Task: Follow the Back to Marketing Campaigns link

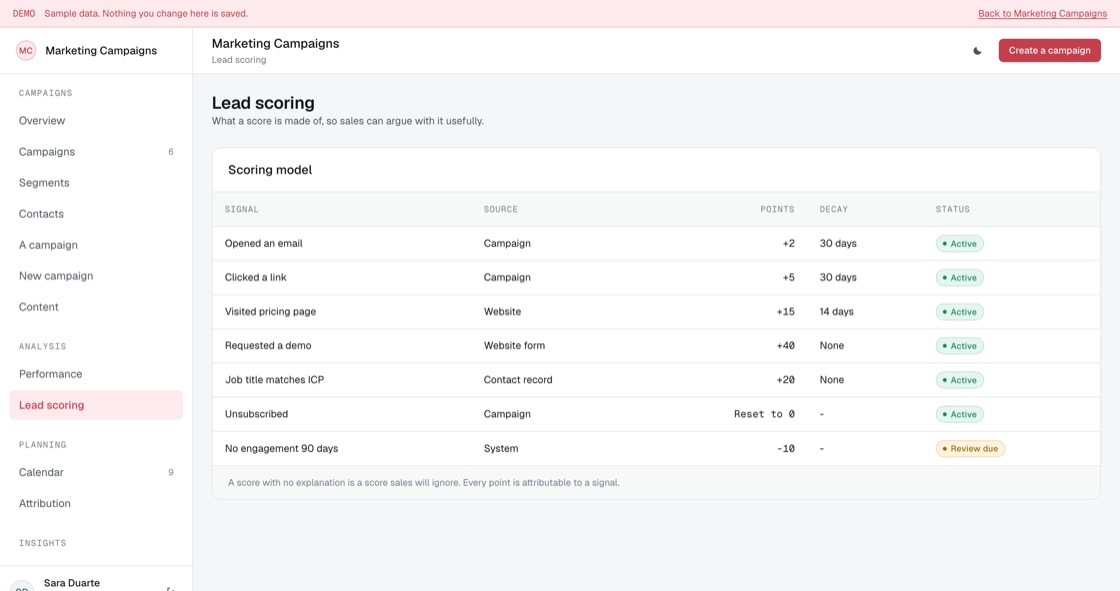Action: [x=1042, y=14]
